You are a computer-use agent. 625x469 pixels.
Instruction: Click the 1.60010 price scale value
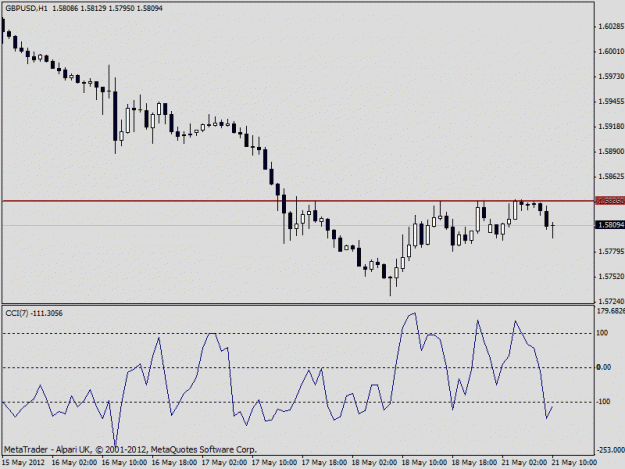(611, 51)
